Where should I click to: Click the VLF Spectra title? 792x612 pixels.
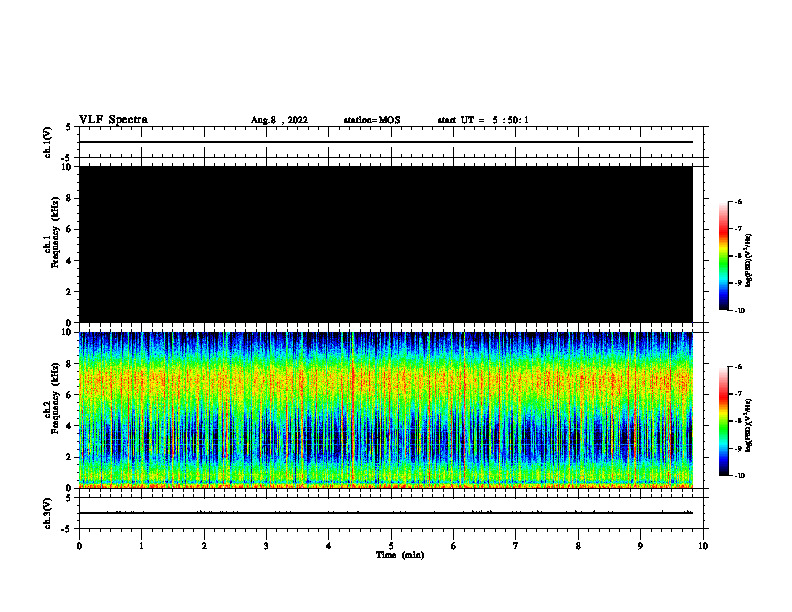(x=113, y=120)
